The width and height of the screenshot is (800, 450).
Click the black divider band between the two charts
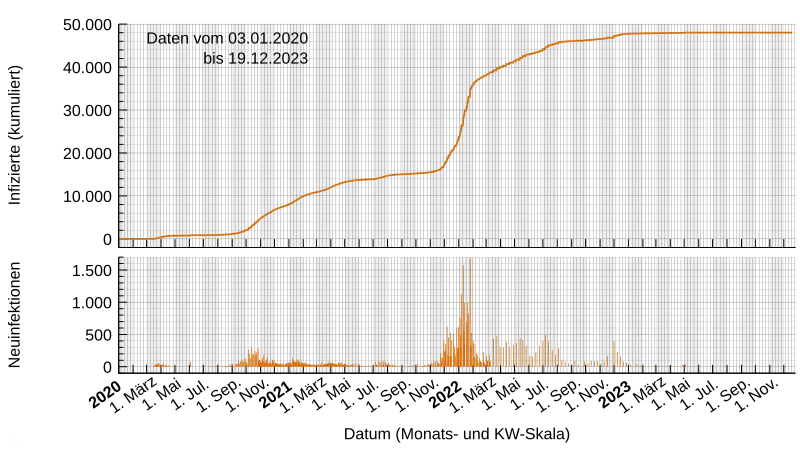tap(460, 252)
